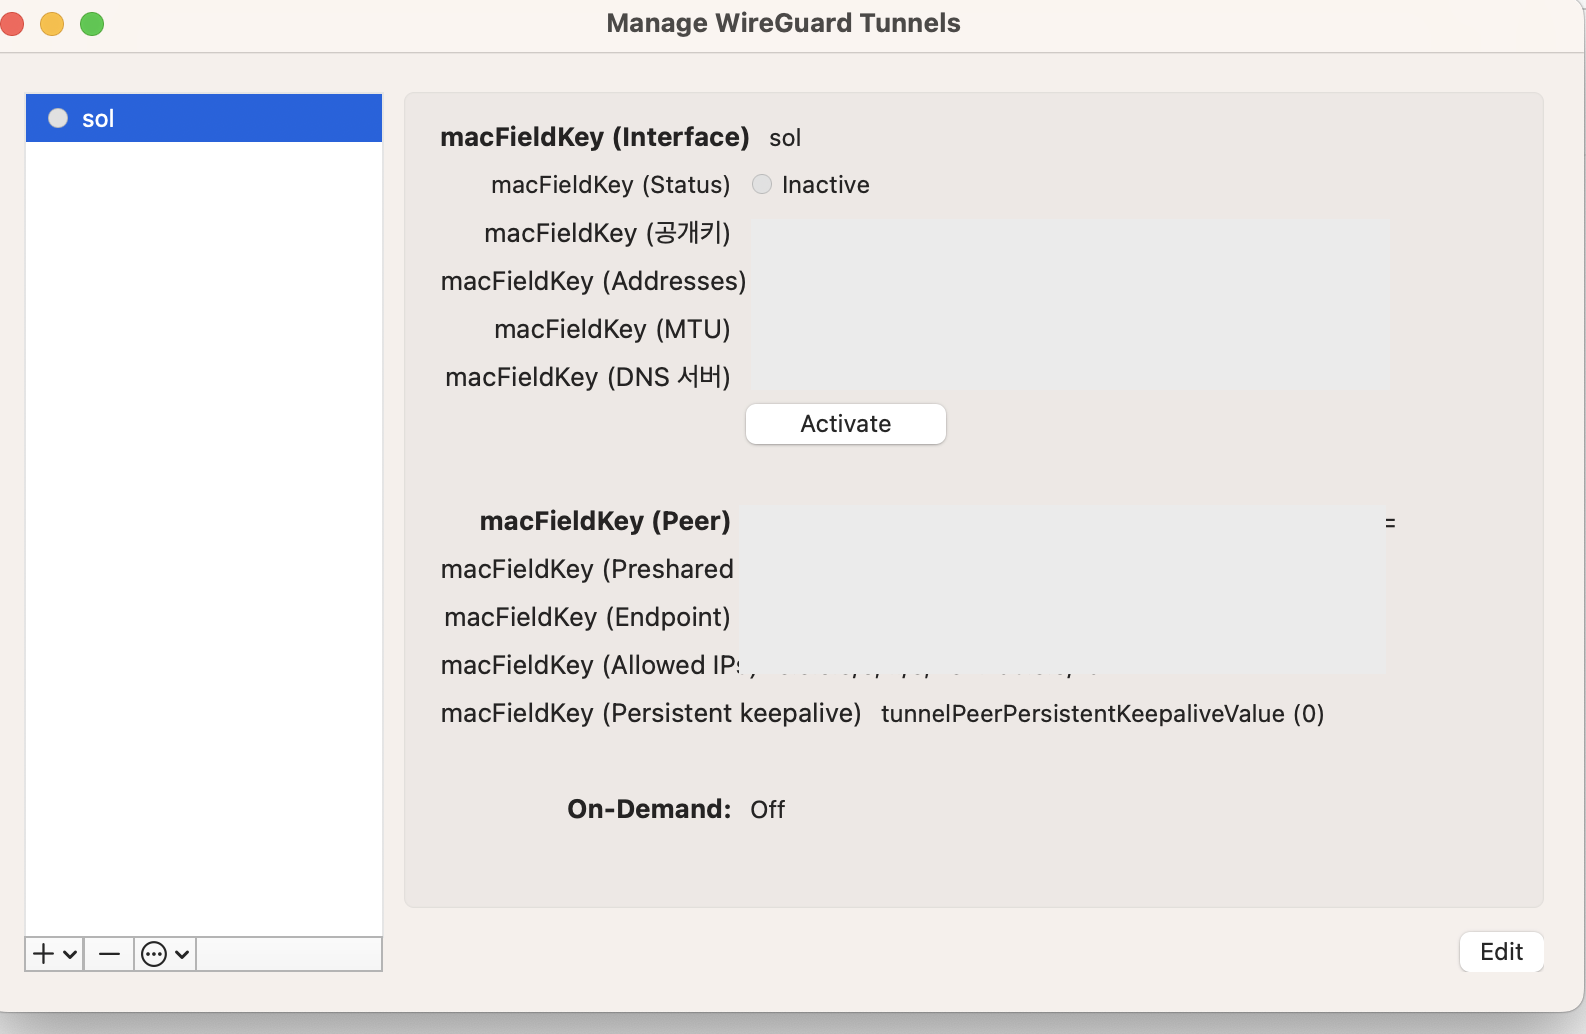Click the On-Demand: label
The image size is (1586, 1034).
point(649,809)
